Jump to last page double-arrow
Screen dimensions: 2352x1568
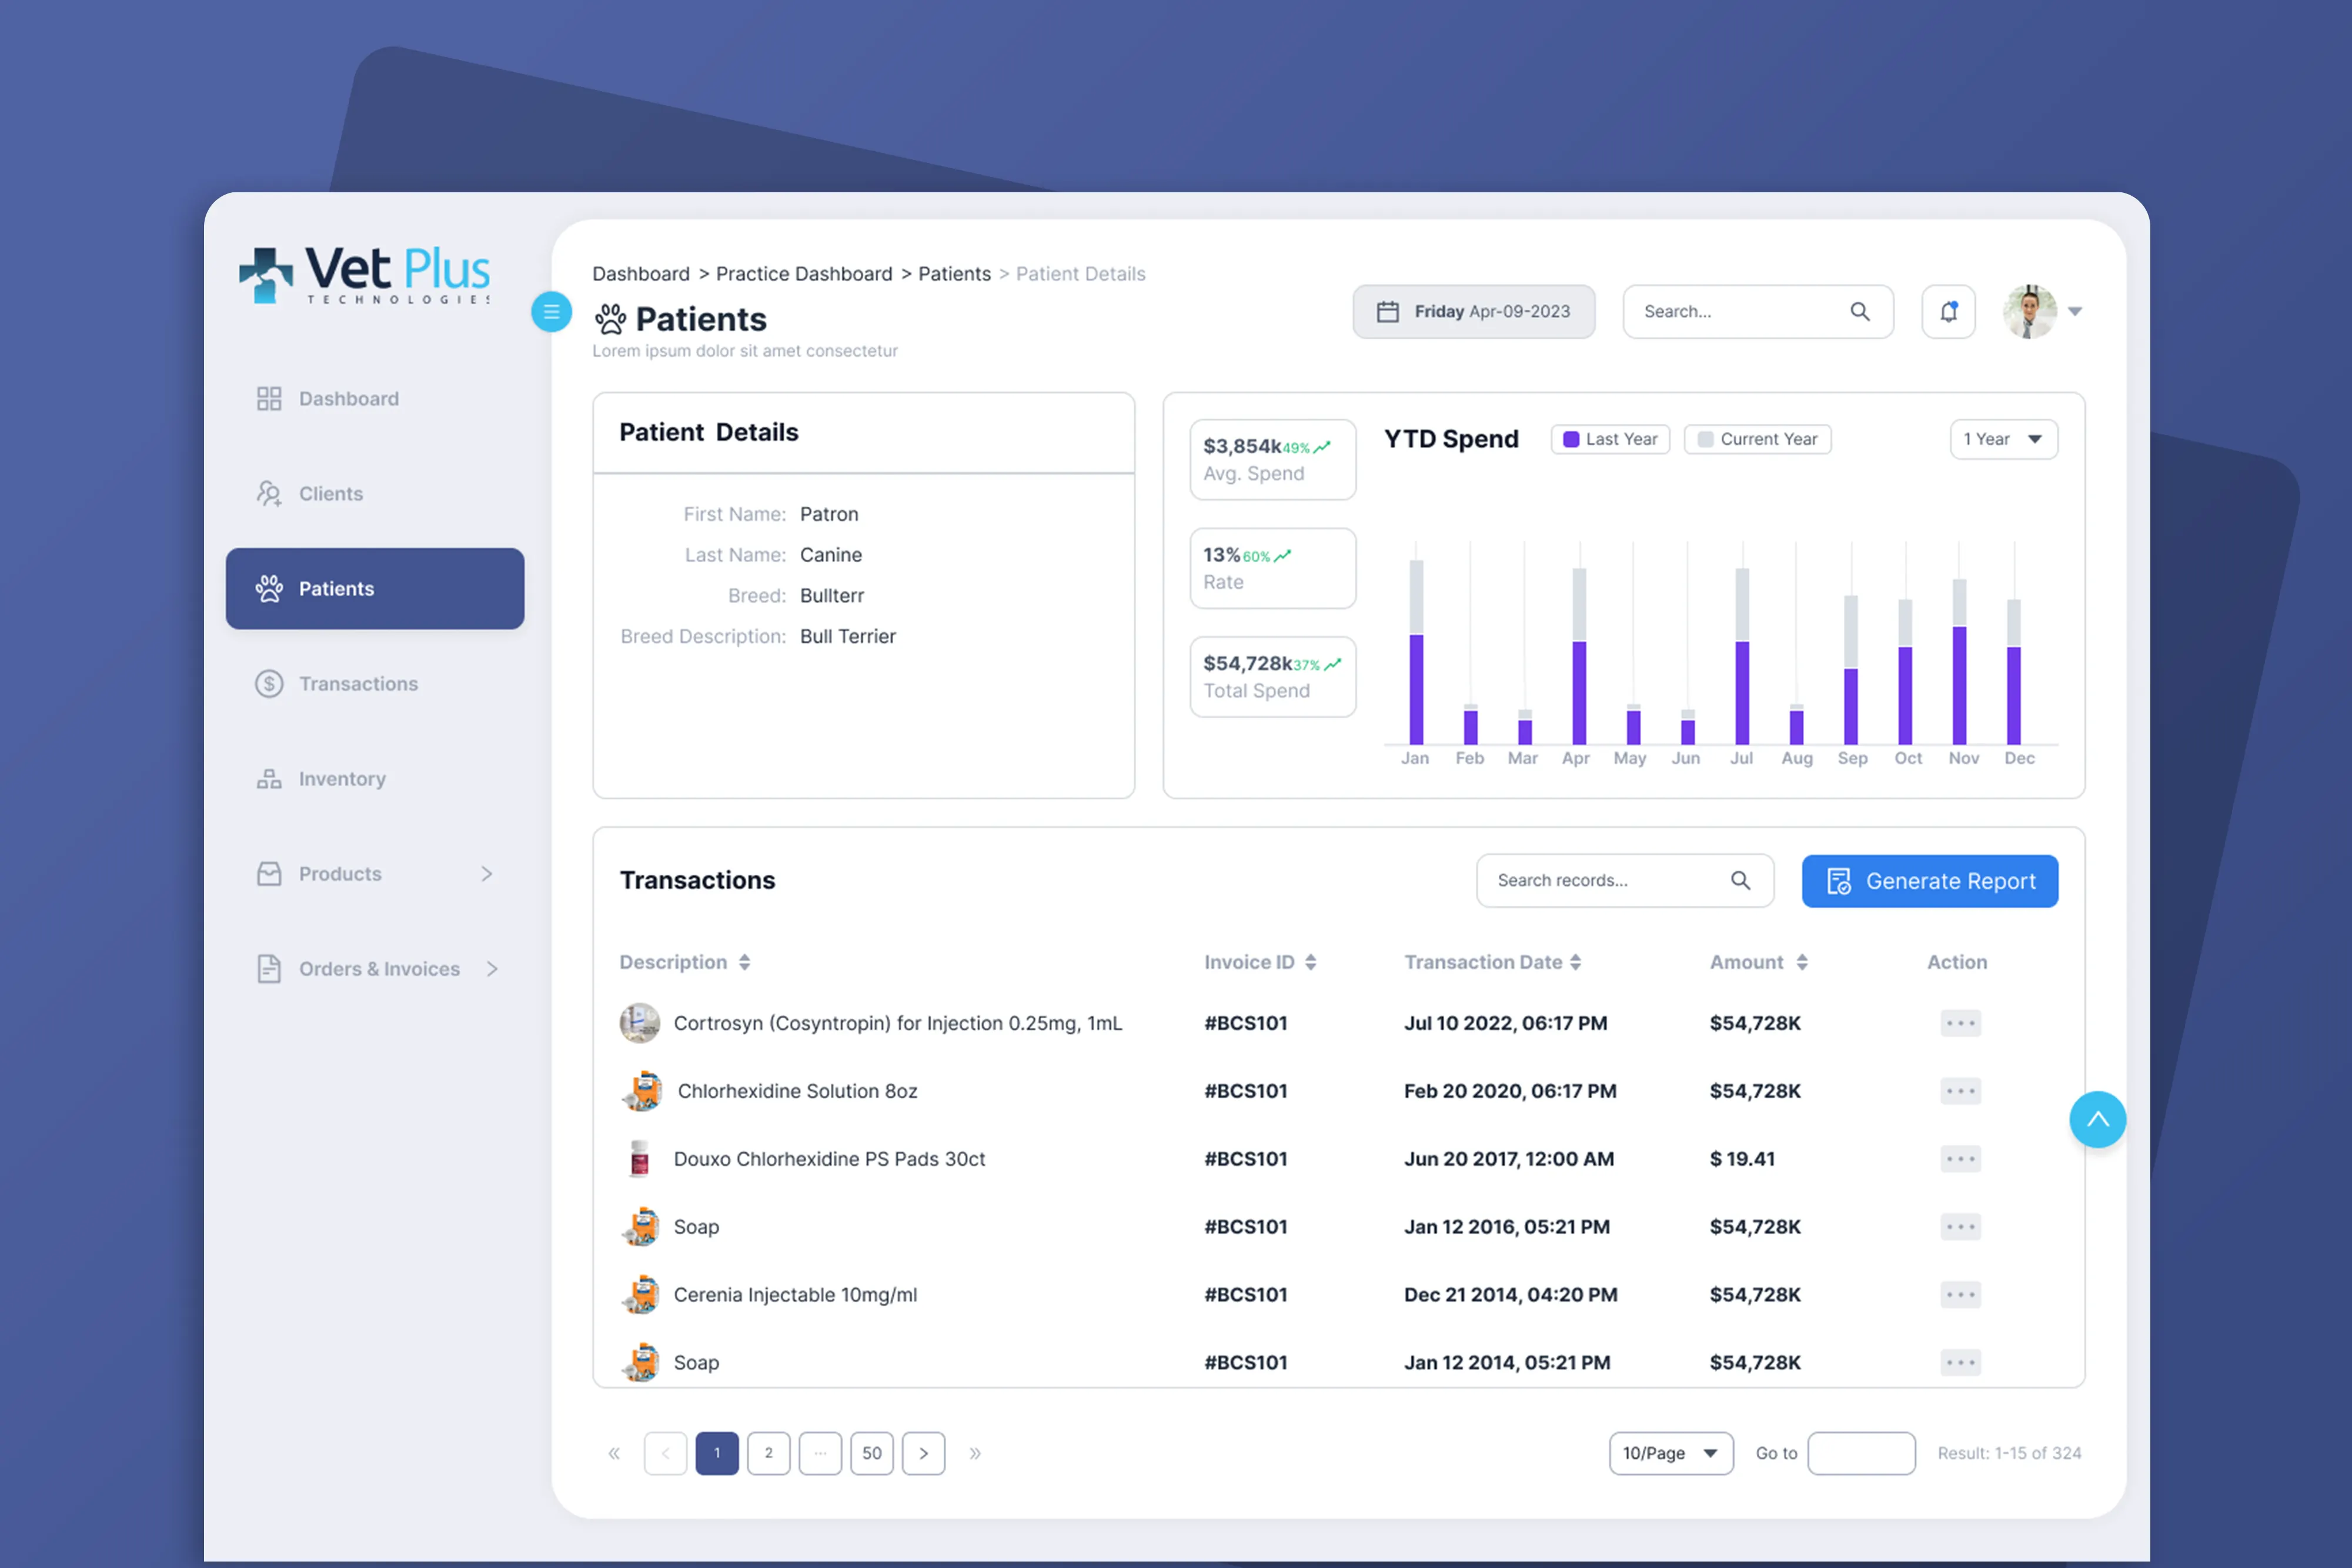[975, 1453]
